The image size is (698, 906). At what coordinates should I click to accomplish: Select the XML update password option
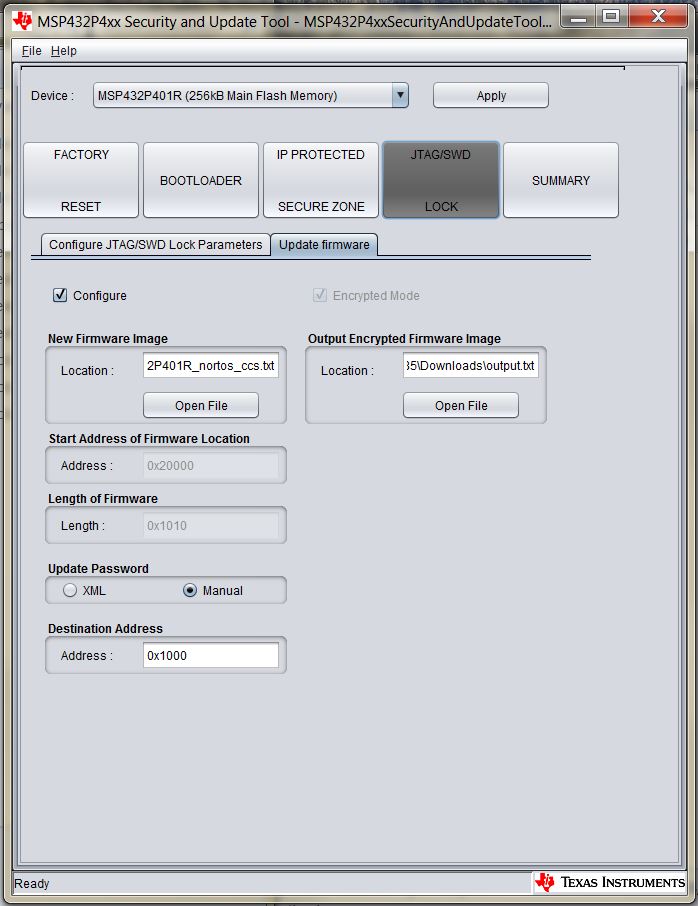pyautogui.click(x=70, y=591)
